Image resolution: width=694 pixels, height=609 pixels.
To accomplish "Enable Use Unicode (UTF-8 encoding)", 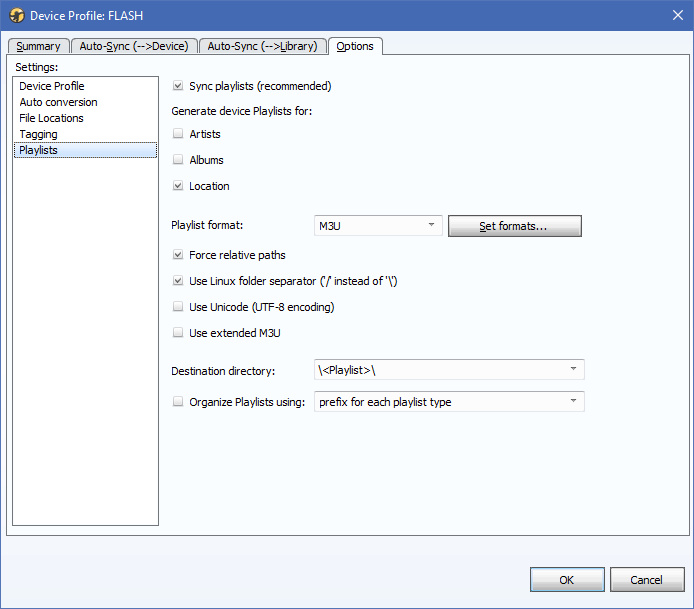I will [178, 307].
